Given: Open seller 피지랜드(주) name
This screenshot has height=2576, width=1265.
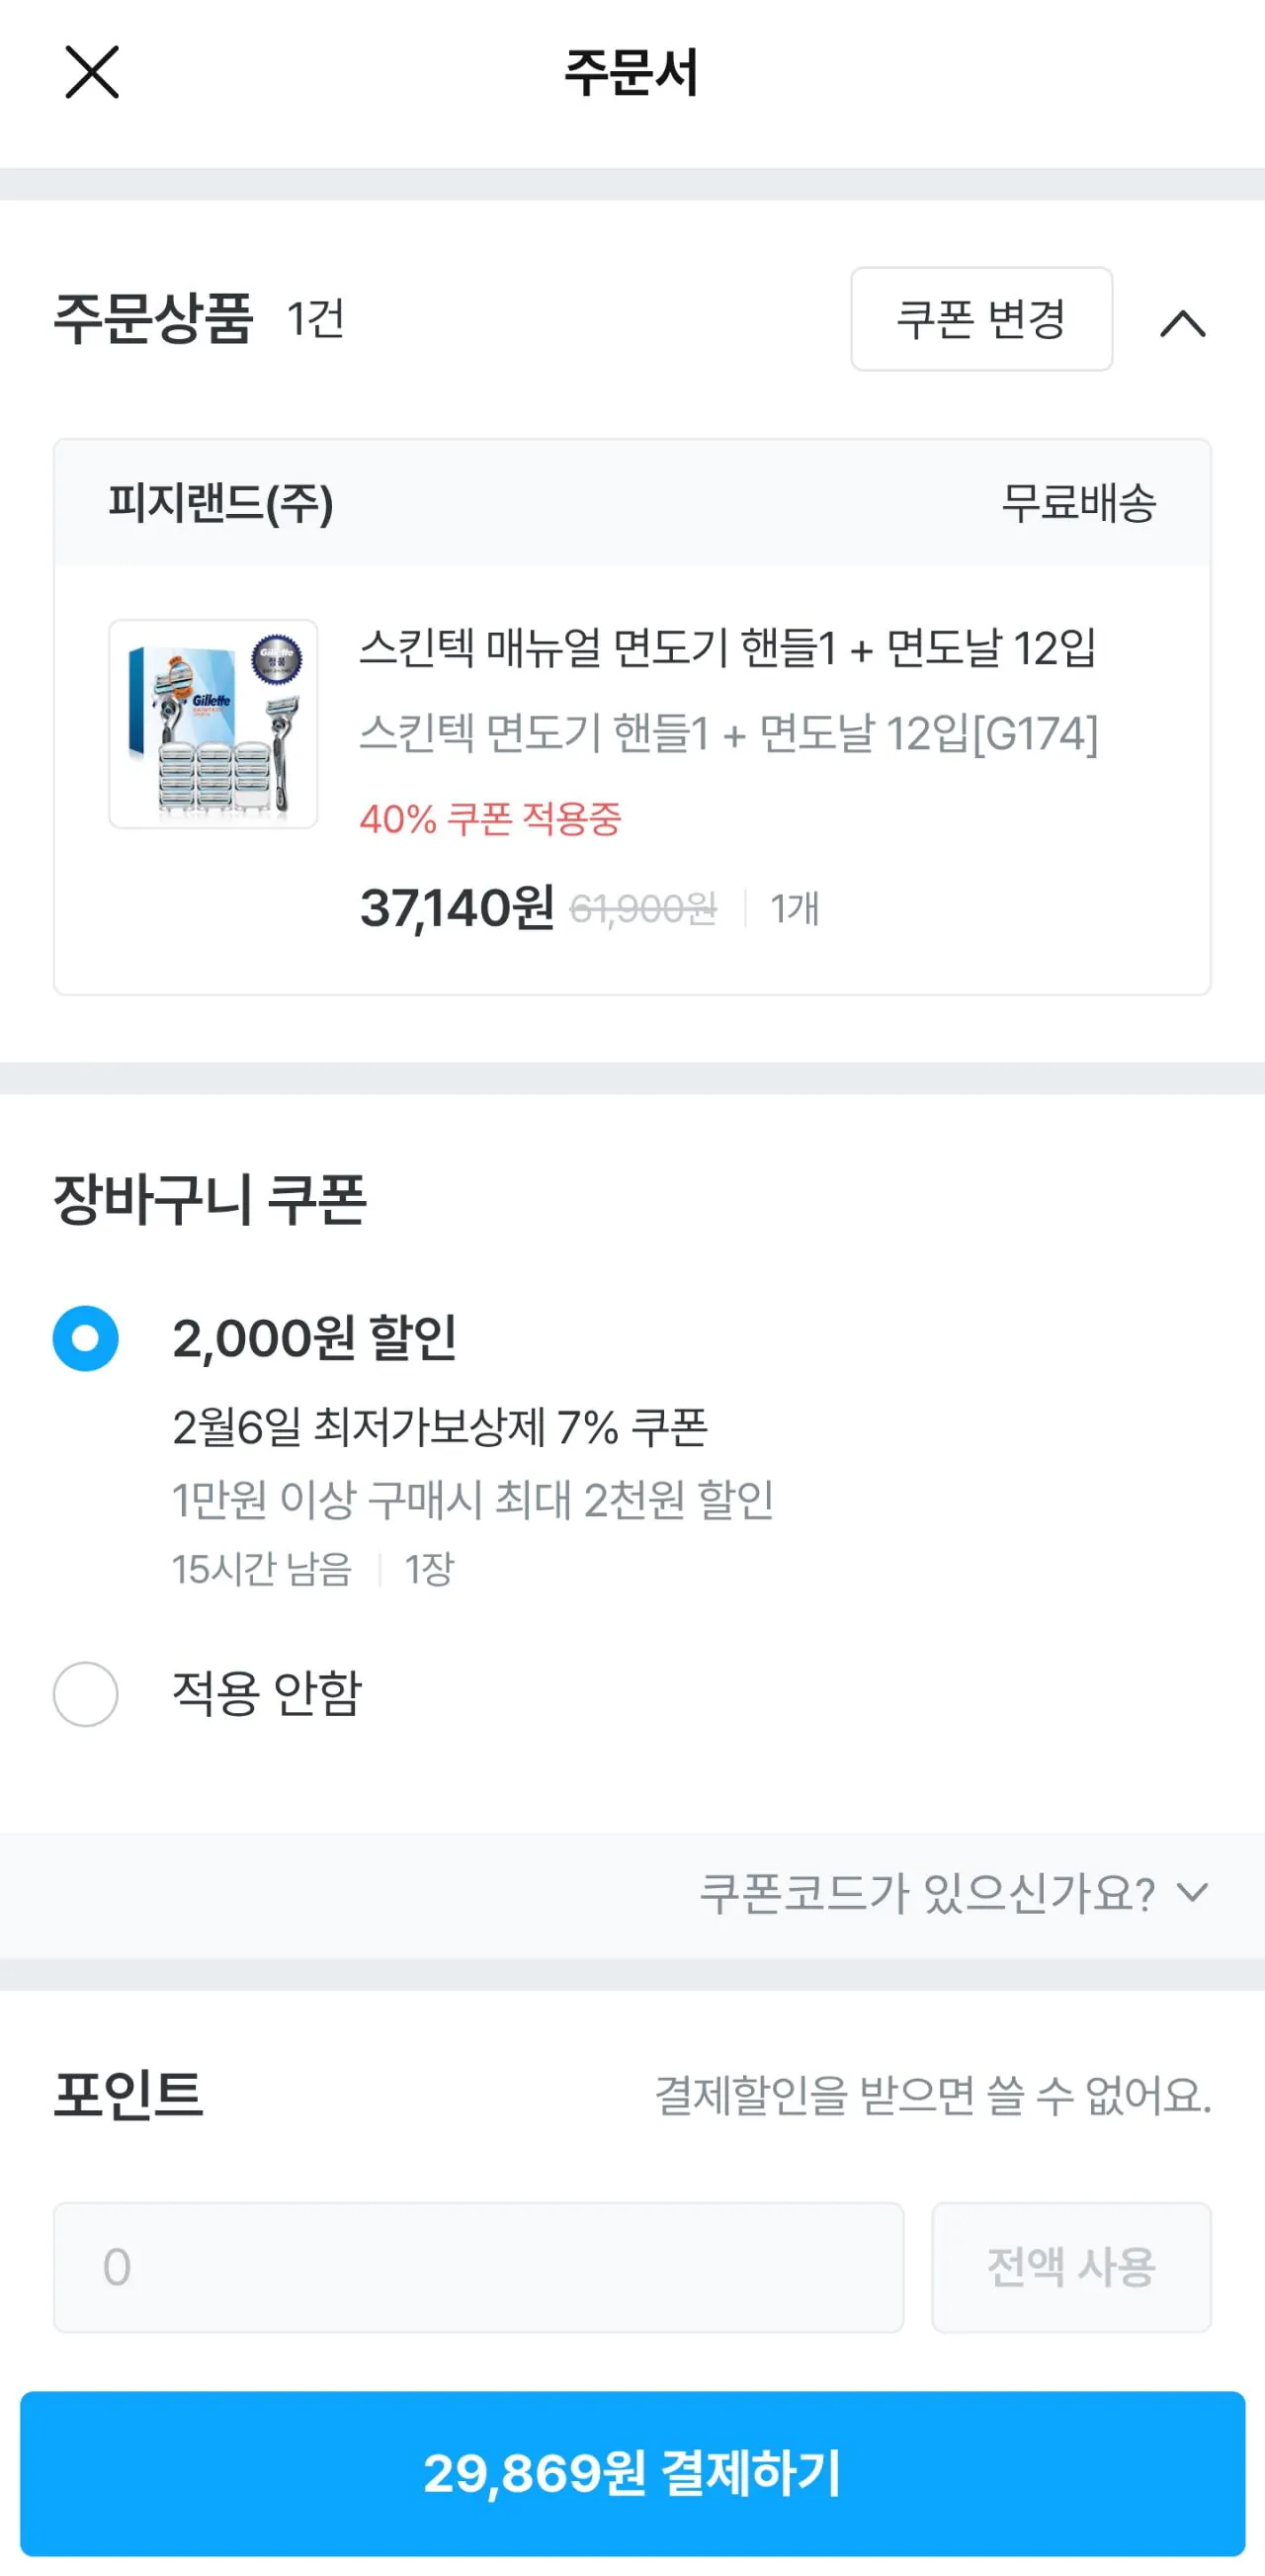Looking at the screenshot, I should 220,503.
